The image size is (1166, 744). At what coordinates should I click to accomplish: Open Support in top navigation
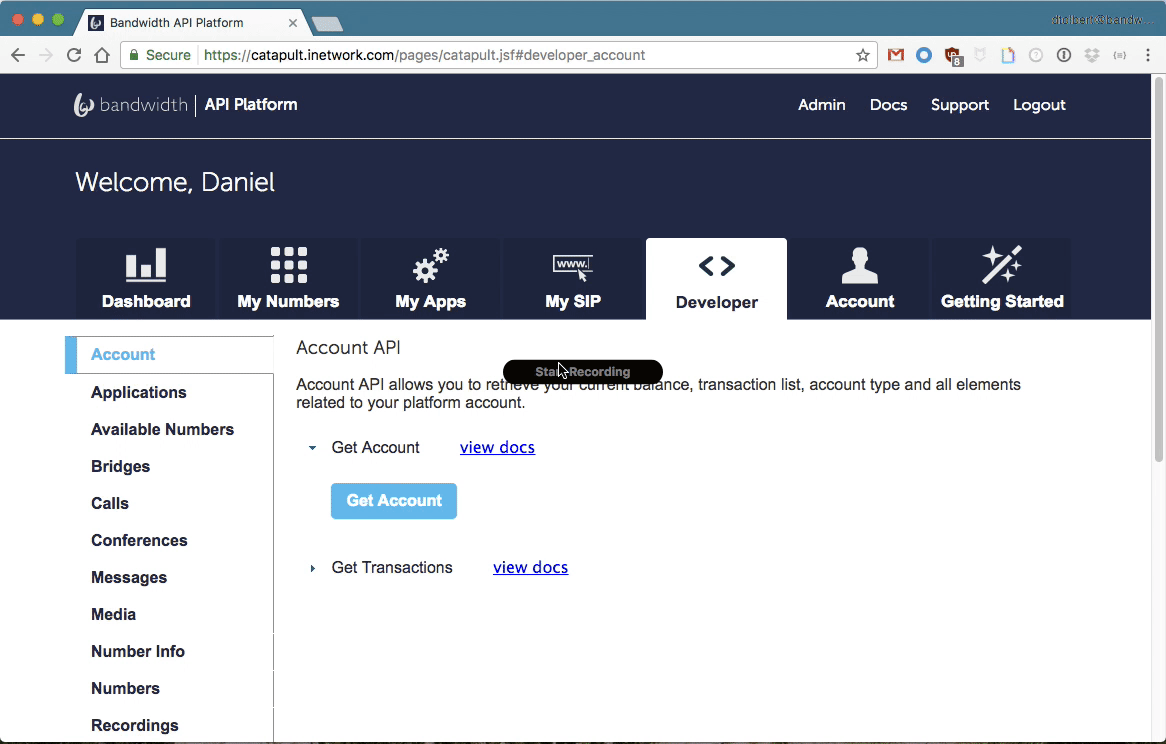pyautogui.click(x=960, y=105)
